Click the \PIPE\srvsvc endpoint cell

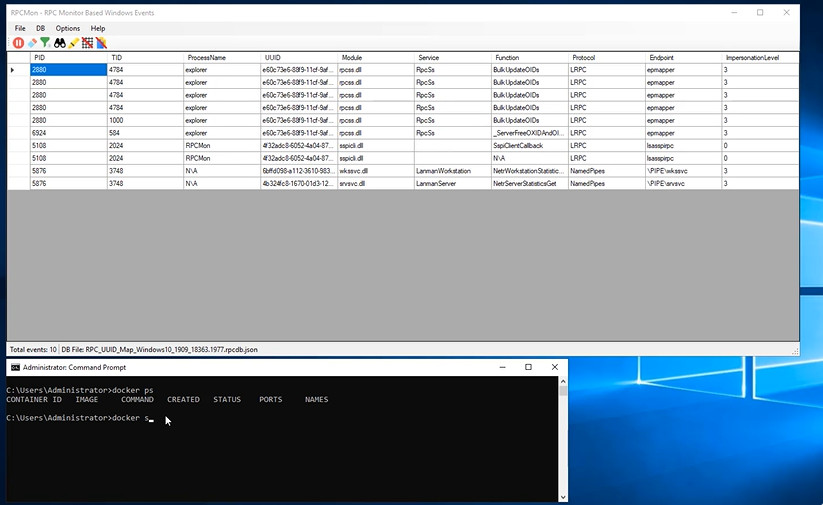[683, 183]
